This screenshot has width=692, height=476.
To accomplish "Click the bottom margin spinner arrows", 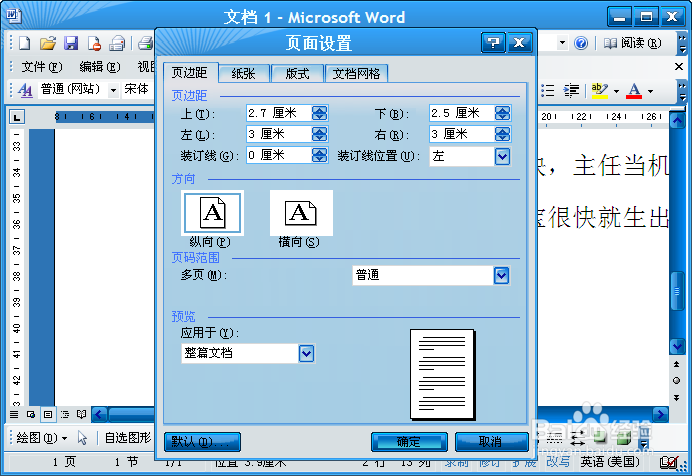I will 503,113.
